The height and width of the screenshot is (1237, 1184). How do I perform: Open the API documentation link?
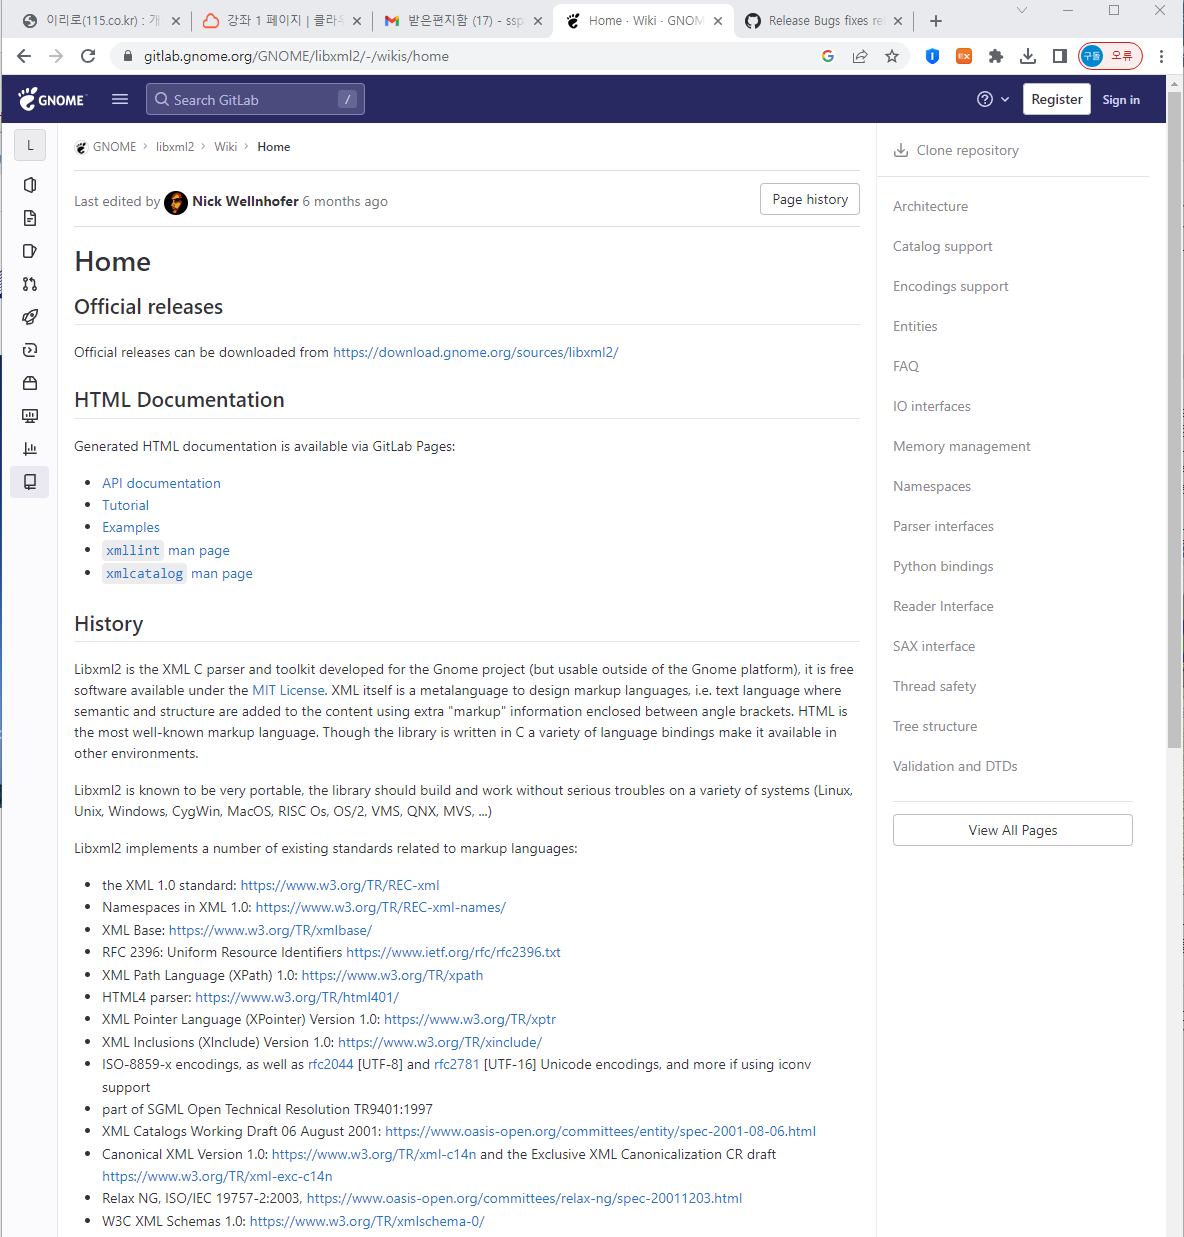pyautogui.click(x=161, y=483)
